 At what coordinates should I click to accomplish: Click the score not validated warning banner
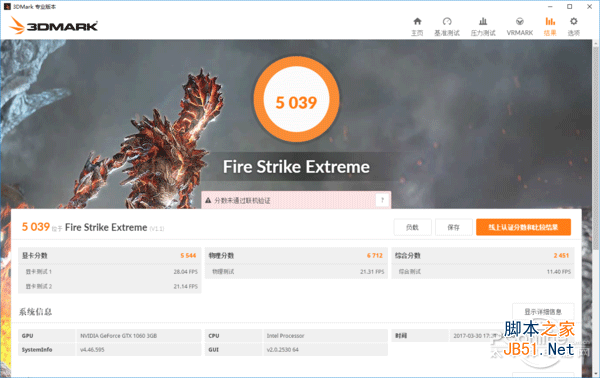(x=296, y=200)
